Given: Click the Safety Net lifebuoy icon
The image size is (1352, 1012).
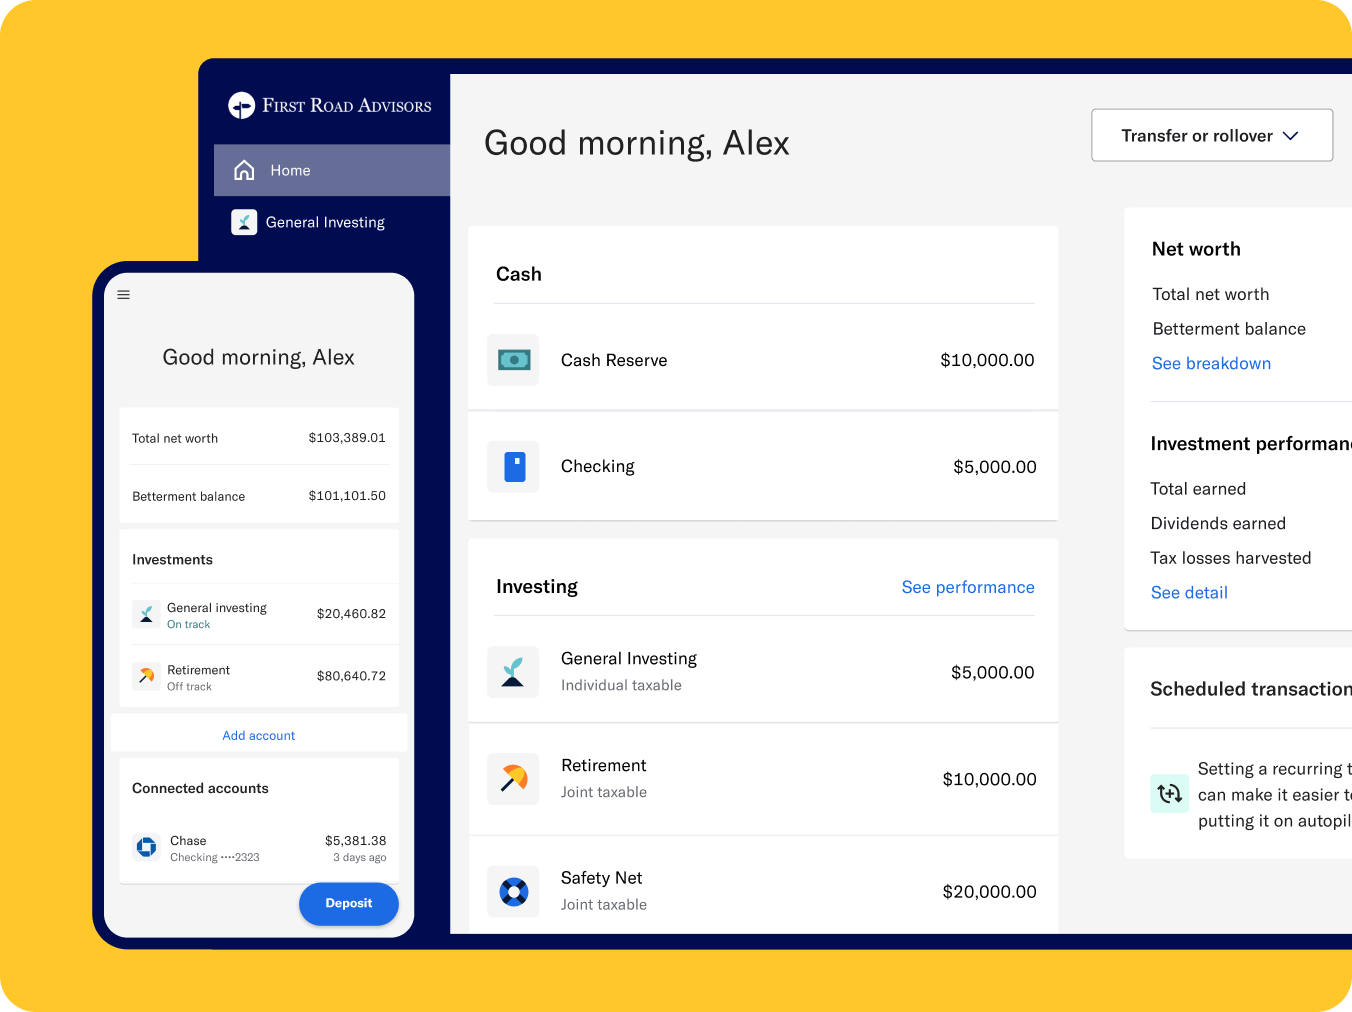Looking at the screenshot, I should [513, 892].
